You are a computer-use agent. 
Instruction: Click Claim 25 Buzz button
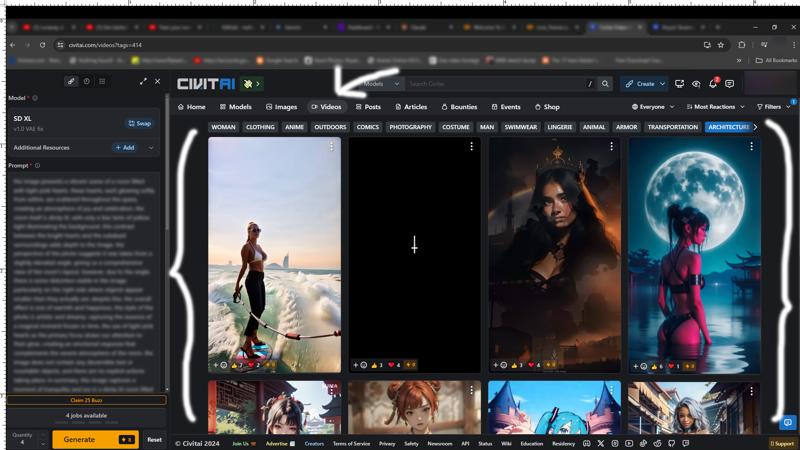click(x=86, y=400)
